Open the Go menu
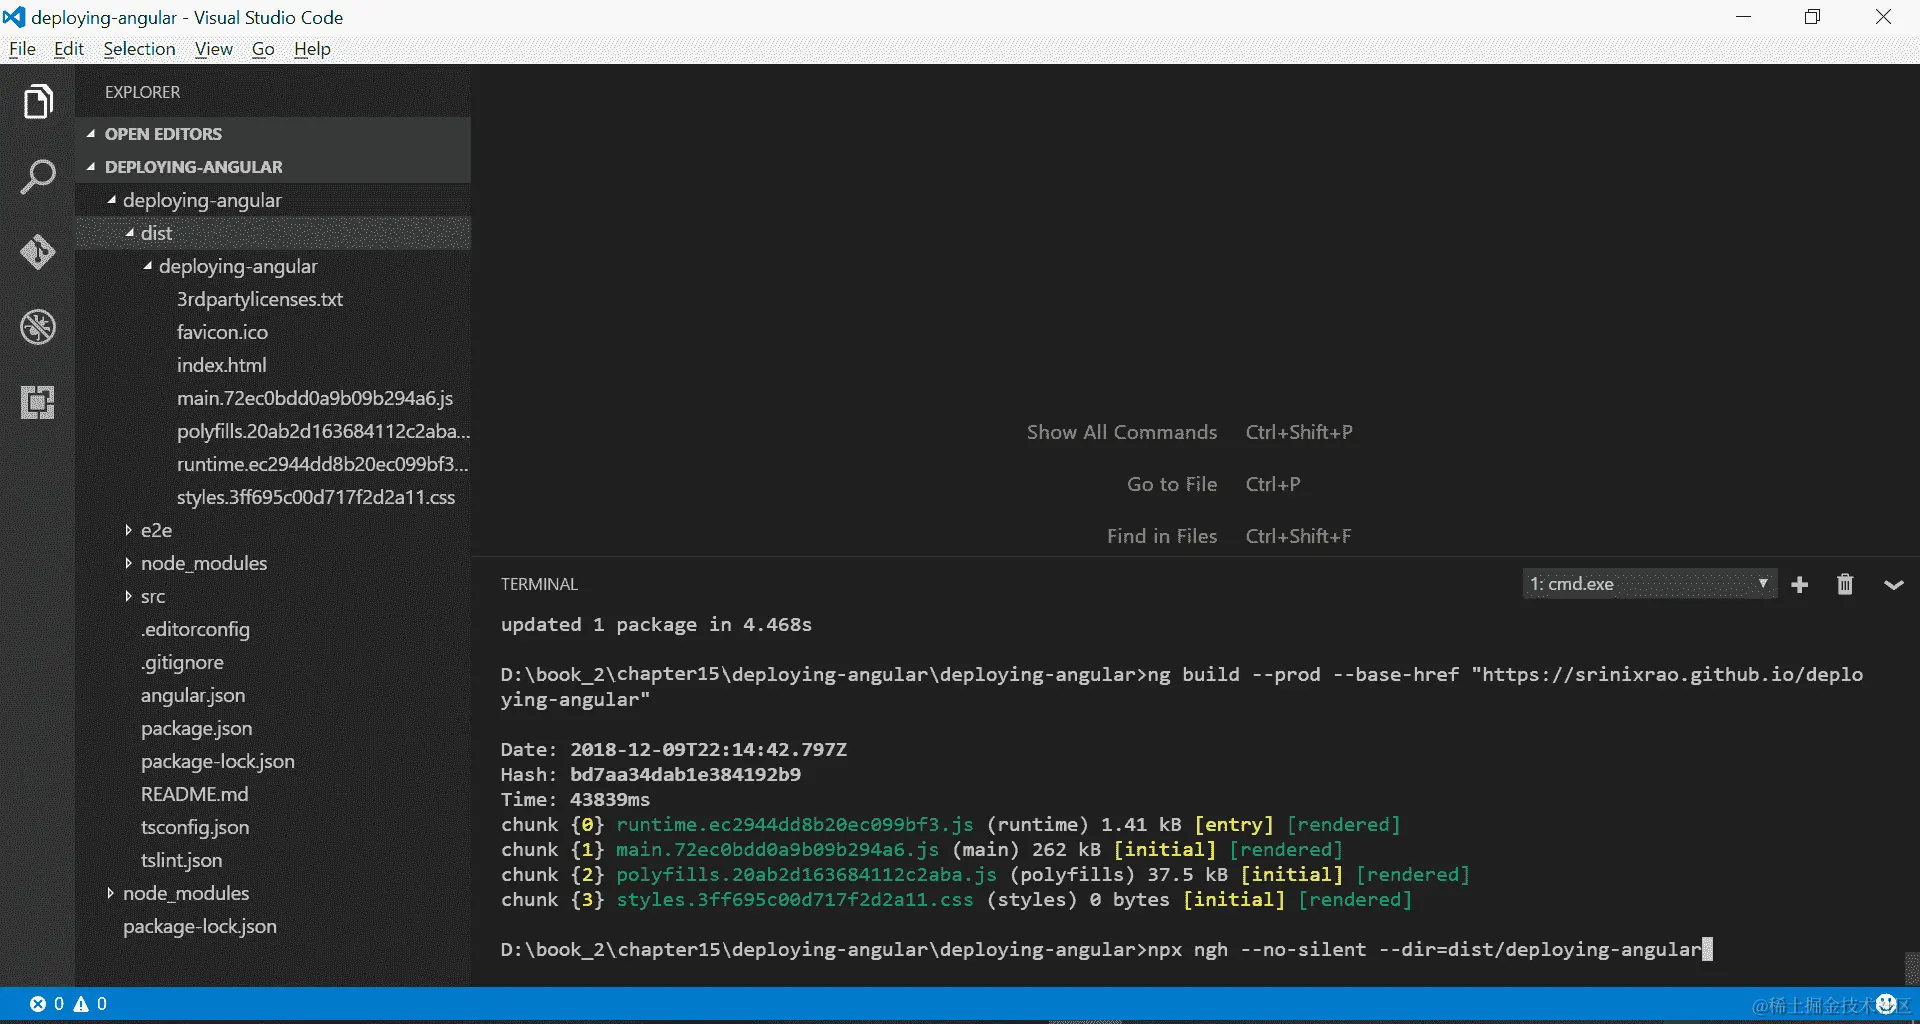This screenshot has height=1024, width=1920. click(263, 49)
